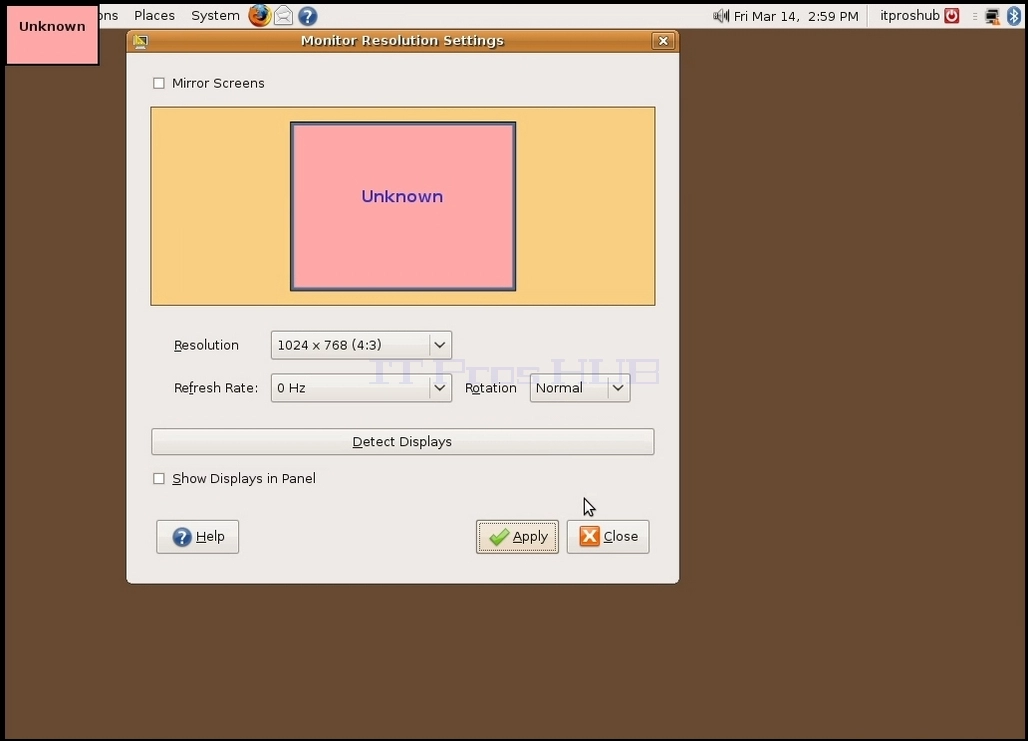
Task: Click the date and time clock
Action: click(x=796, y=16)
